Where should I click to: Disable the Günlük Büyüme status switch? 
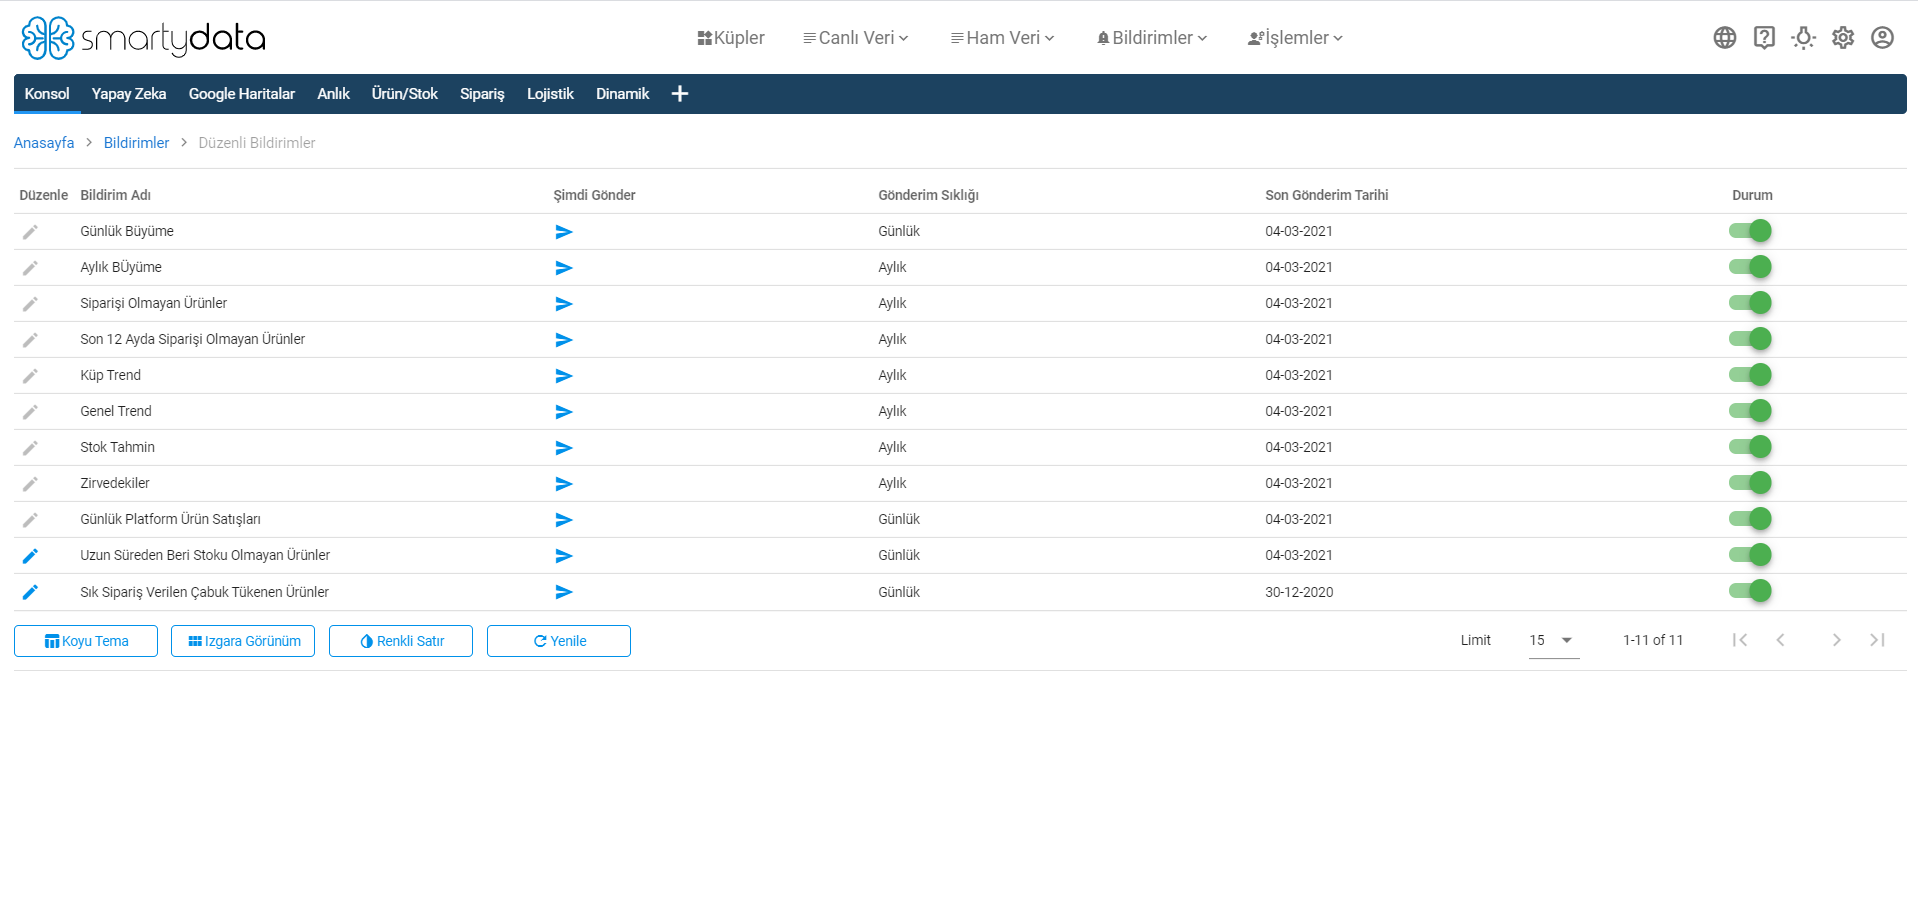1750,231
